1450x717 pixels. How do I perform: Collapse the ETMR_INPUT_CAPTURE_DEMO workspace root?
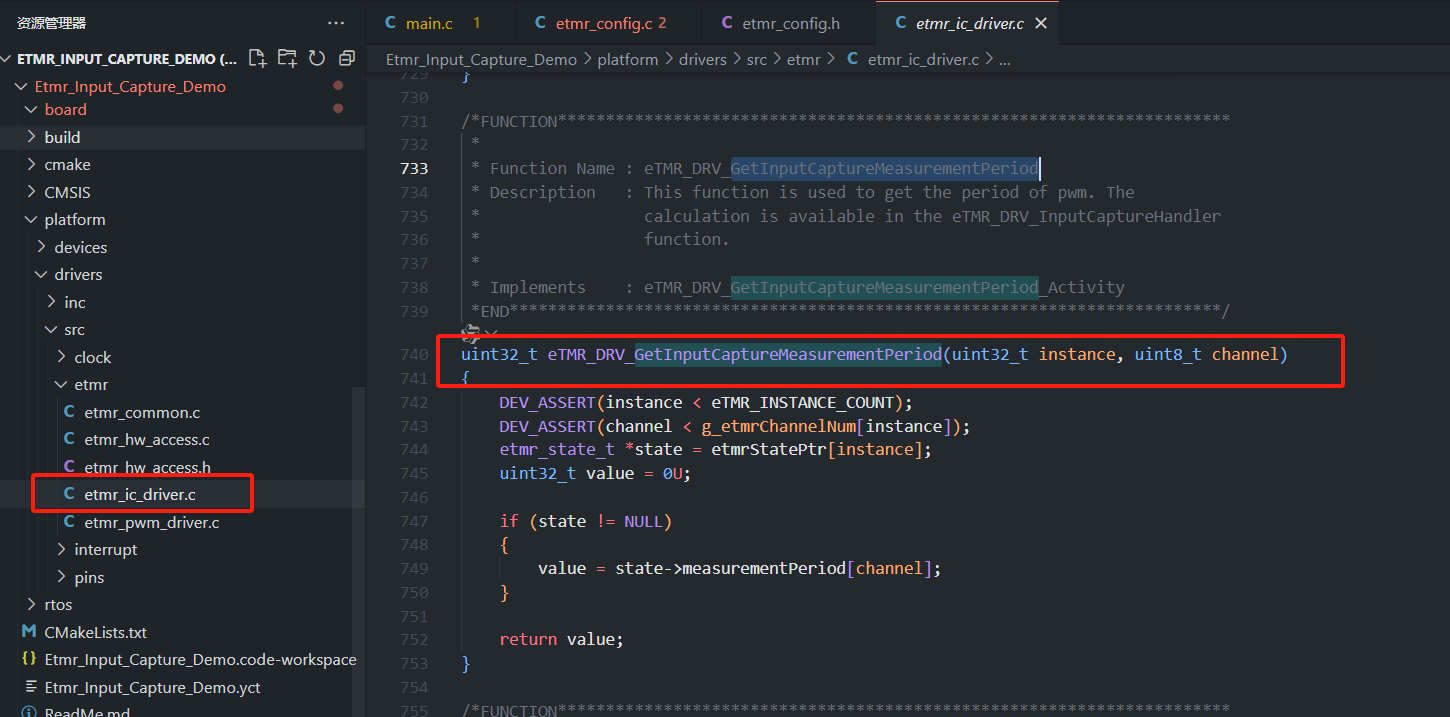pyautogui.click(x=7, y=58)
